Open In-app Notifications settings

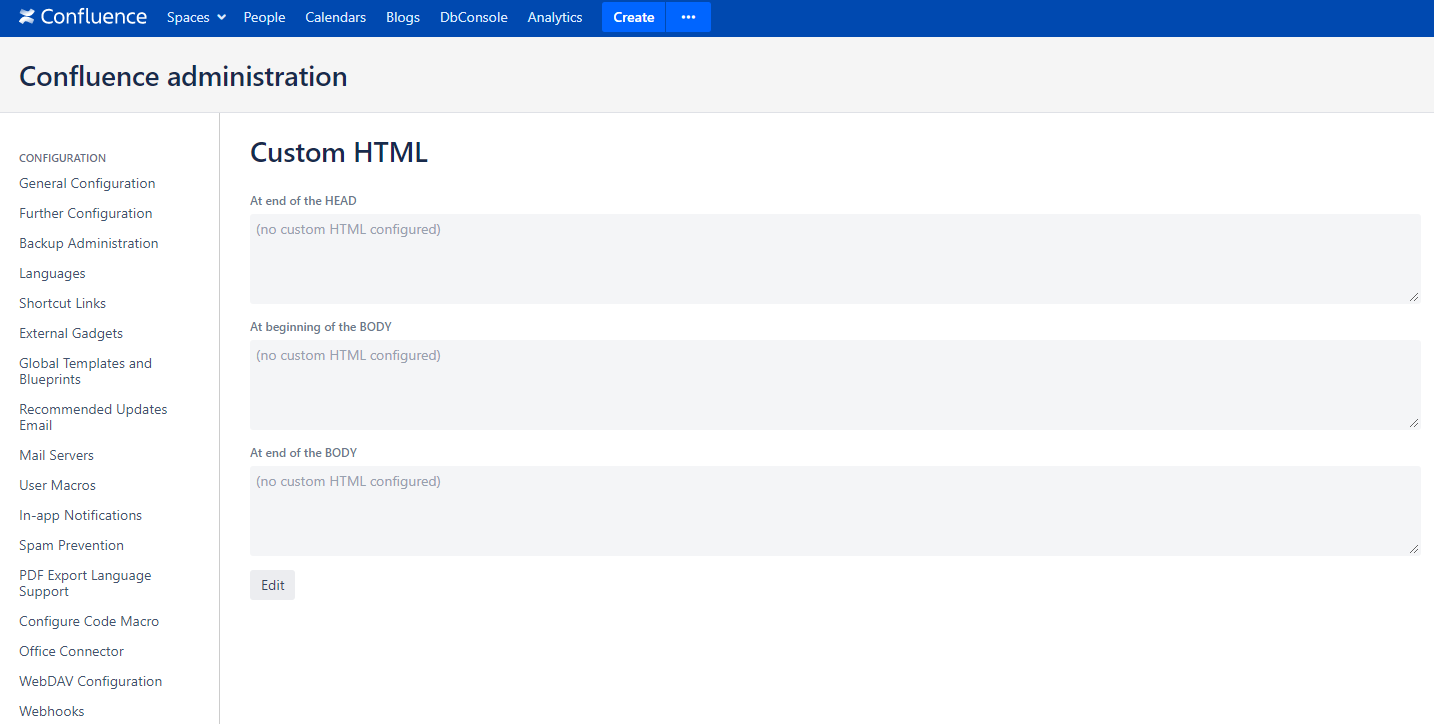pyautogui.click(x=80, y=515)
